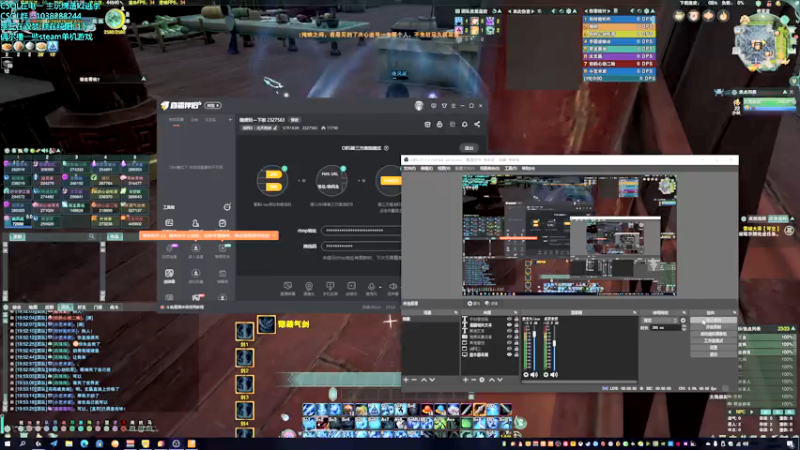Open Windows Start menu

(x=7, y=444)
